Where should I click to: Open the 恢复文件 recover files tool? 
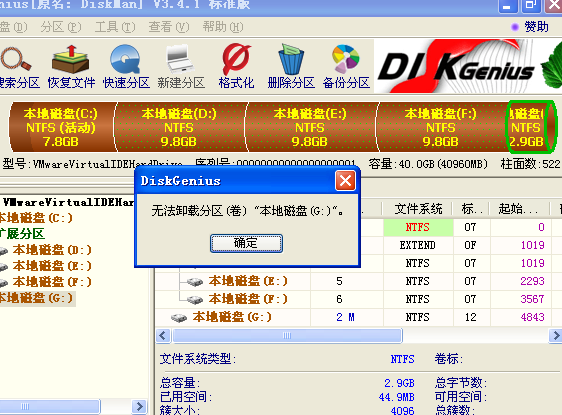[x=70, y=59]
